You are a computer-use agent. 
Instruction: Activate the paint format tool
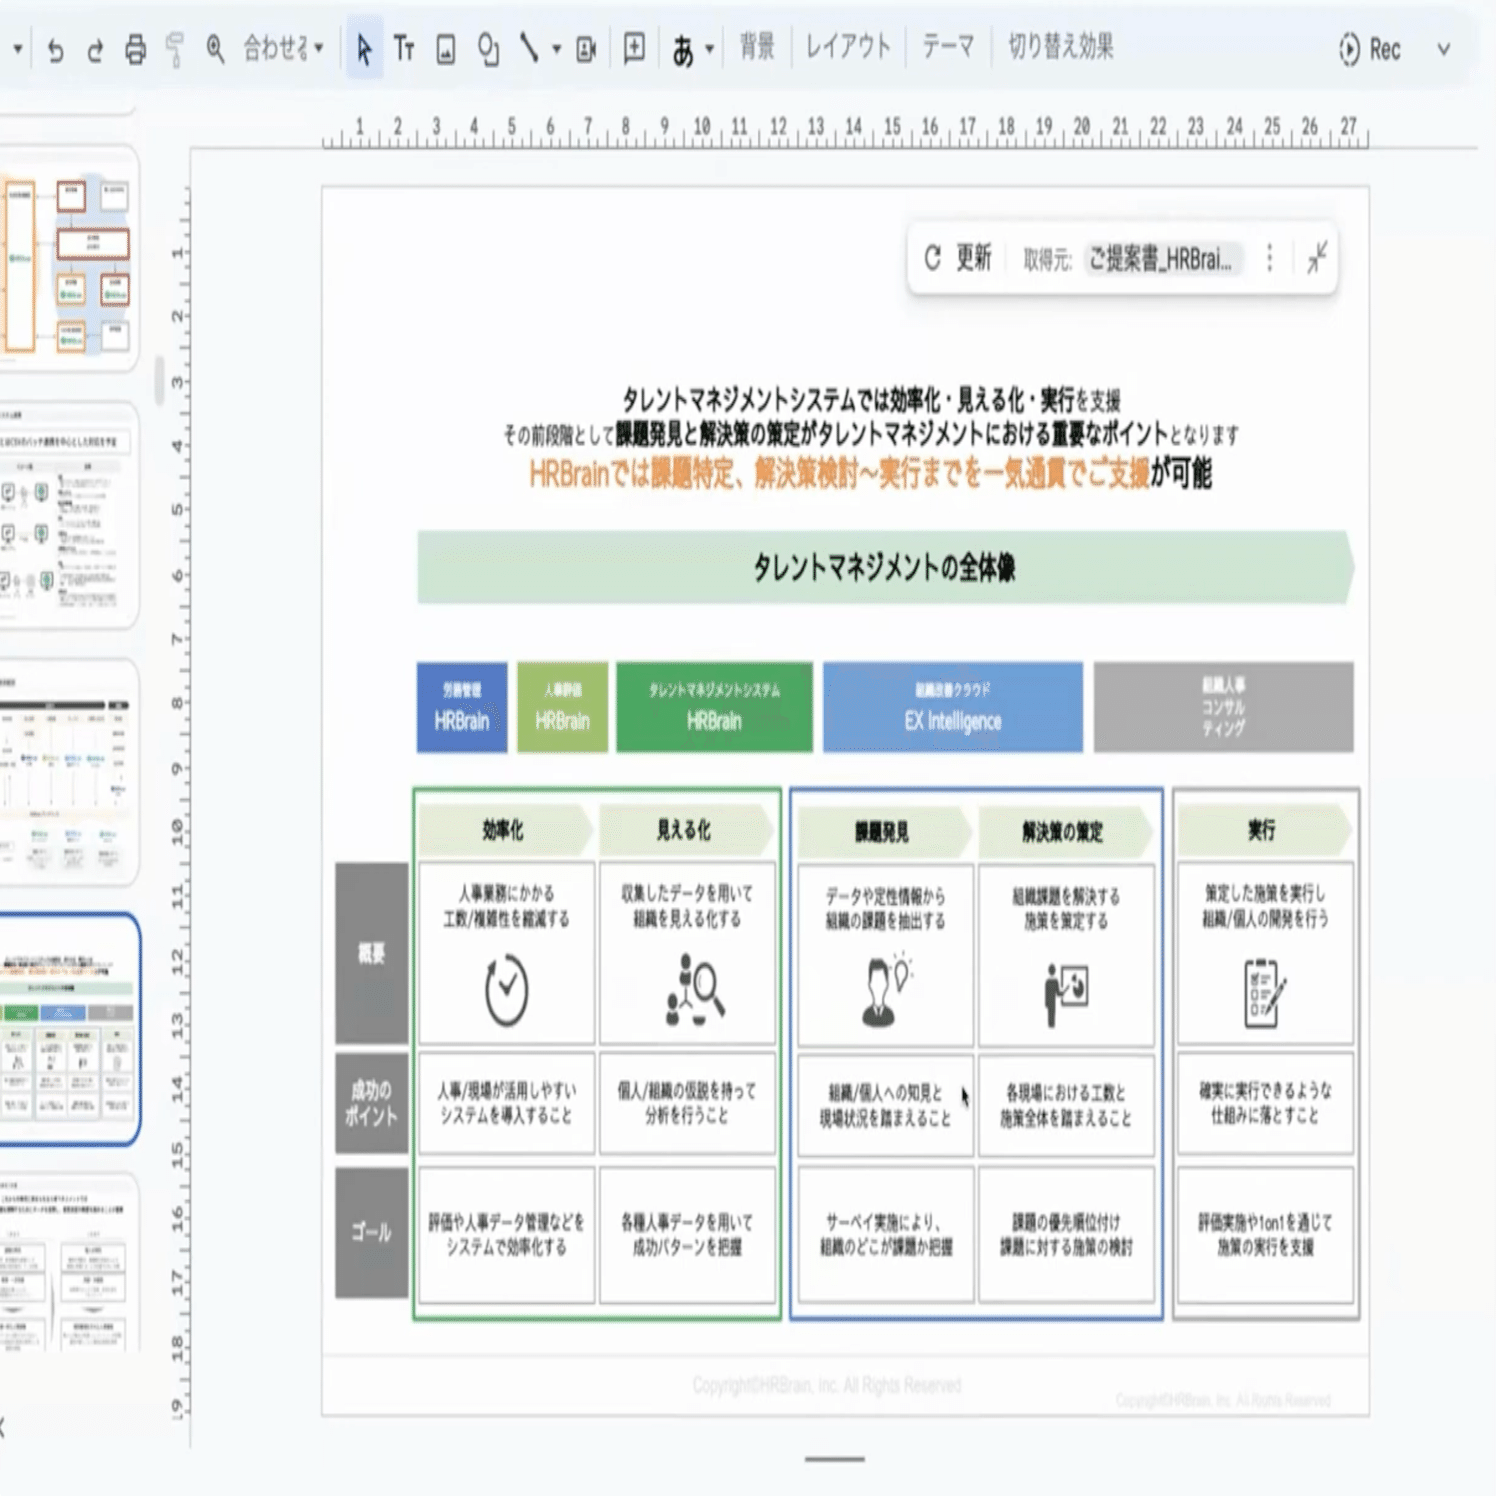point(175,49)
